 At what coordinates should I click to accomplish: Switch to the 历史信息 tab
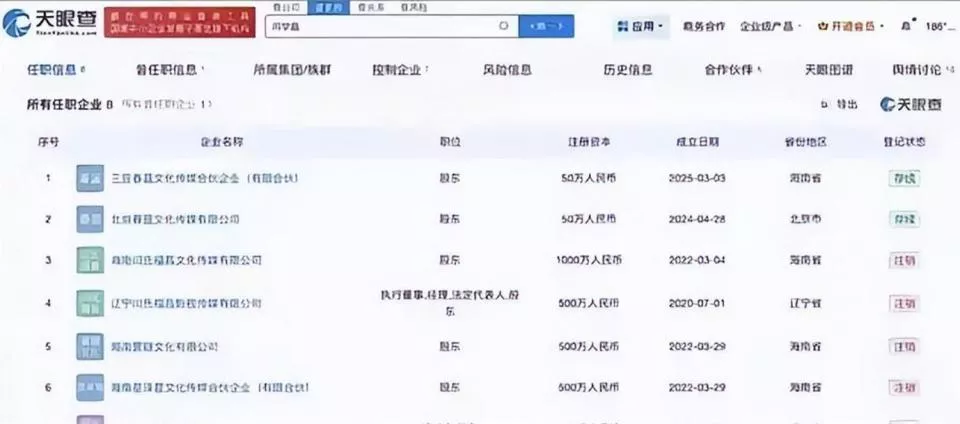(x=627, y=70)
